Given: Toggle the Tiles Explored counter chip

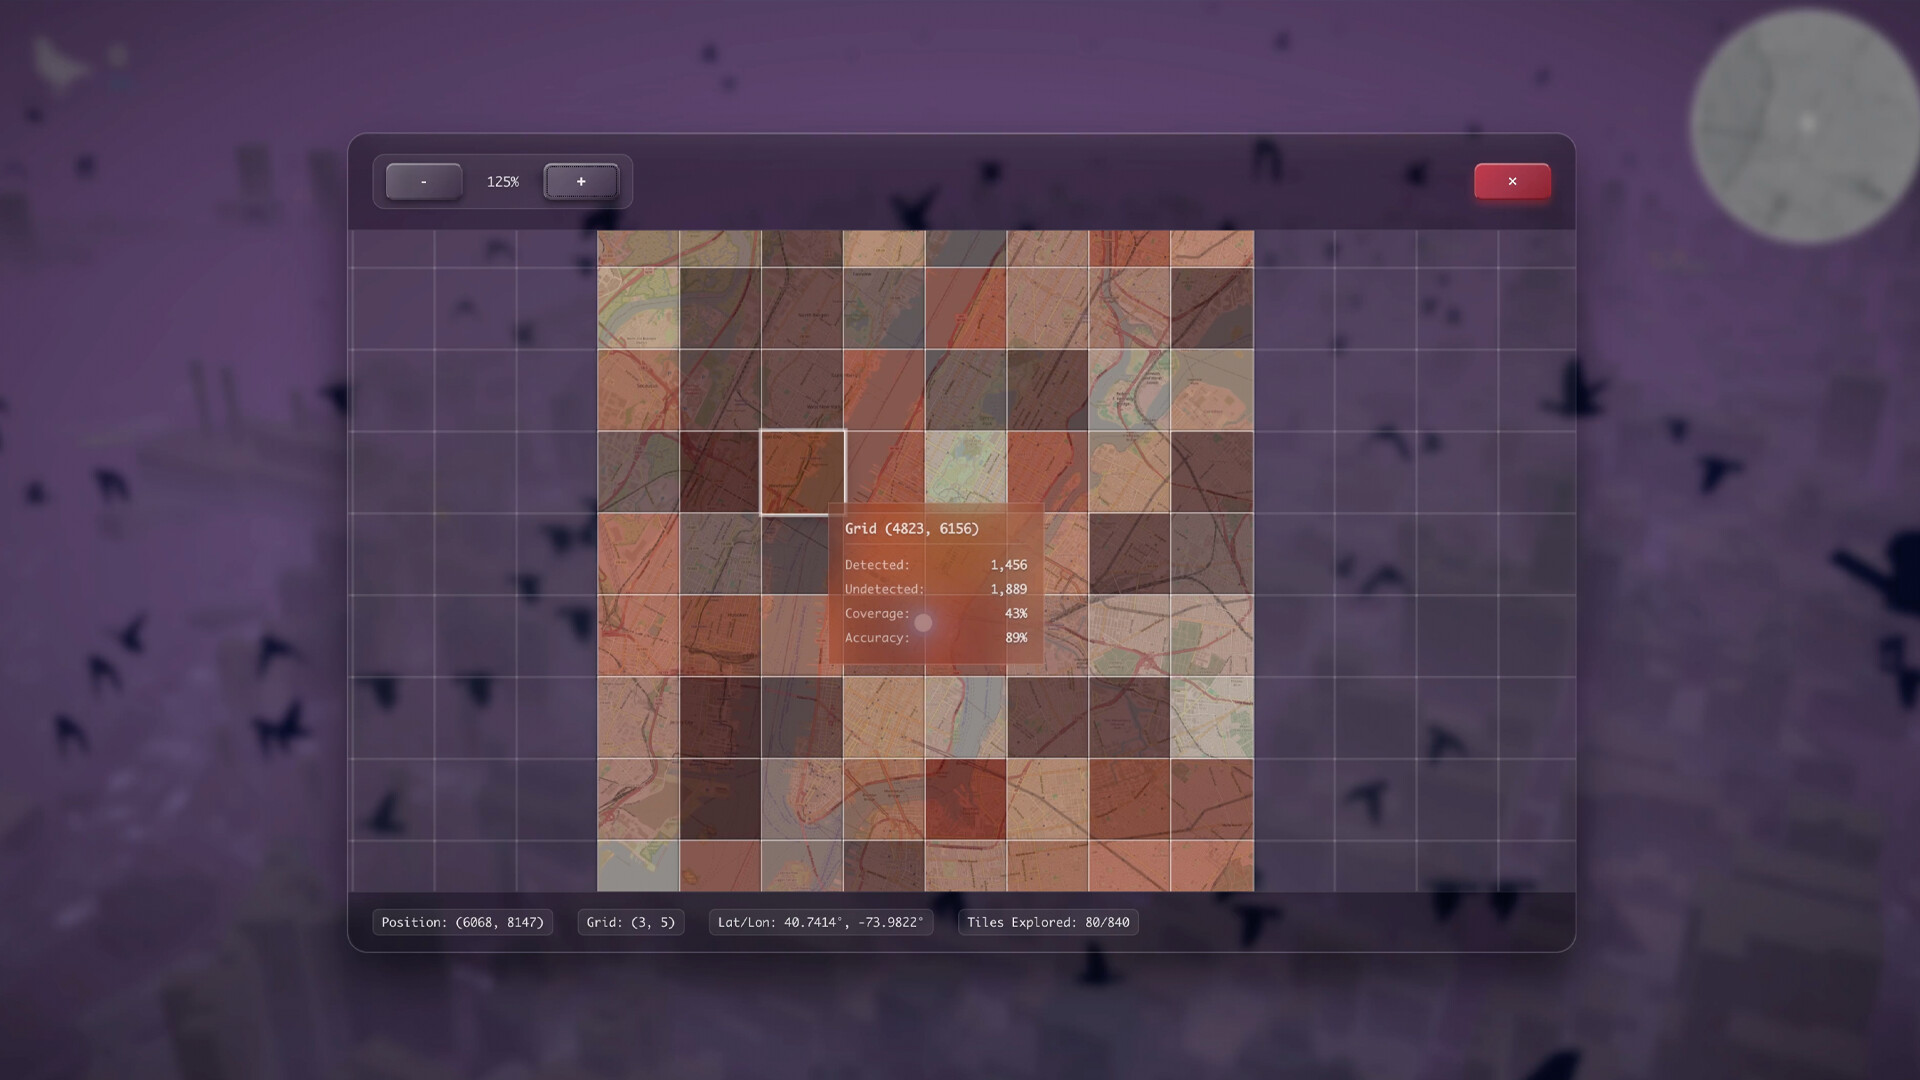Looking at the screenshot, I should (x=1047, y=922).
